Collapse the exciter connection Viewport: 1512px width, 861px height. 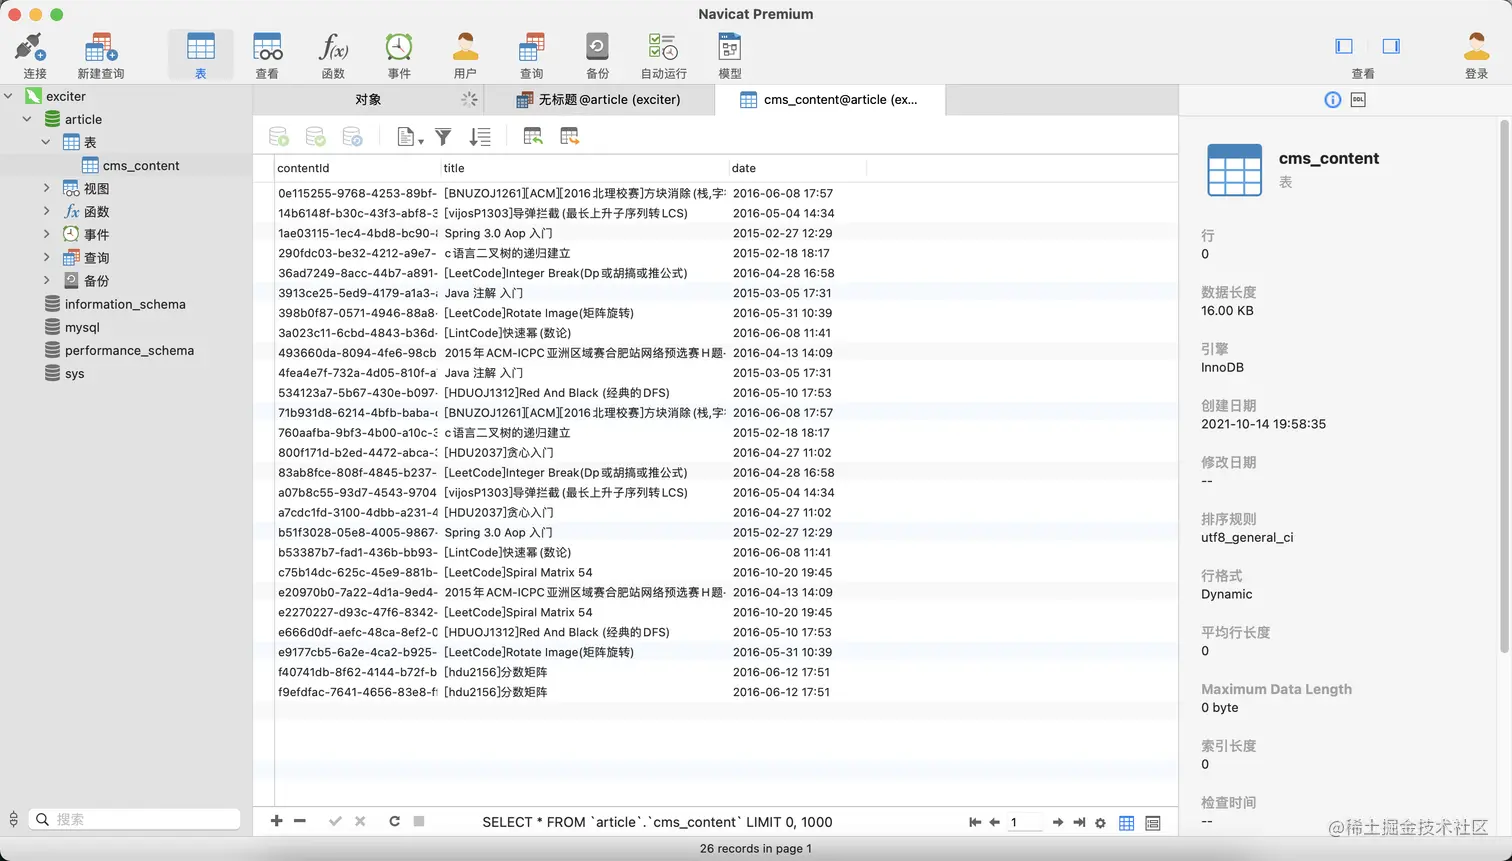coord(9,96)
